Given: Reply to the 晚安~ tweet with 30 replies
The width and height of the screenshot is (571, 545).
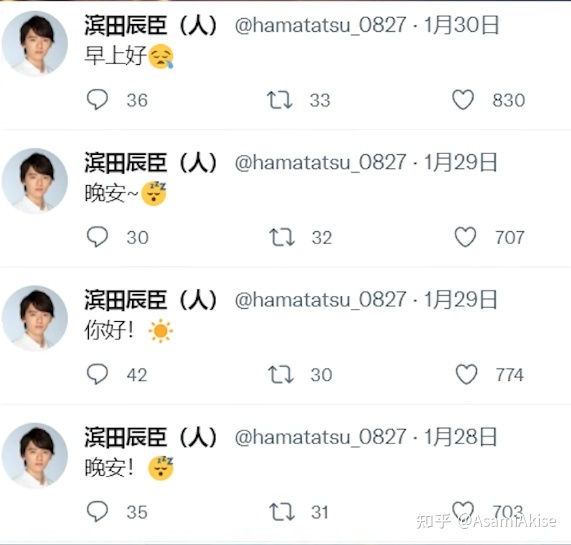Looking at the screenshot, I should [x=97, y=237].
